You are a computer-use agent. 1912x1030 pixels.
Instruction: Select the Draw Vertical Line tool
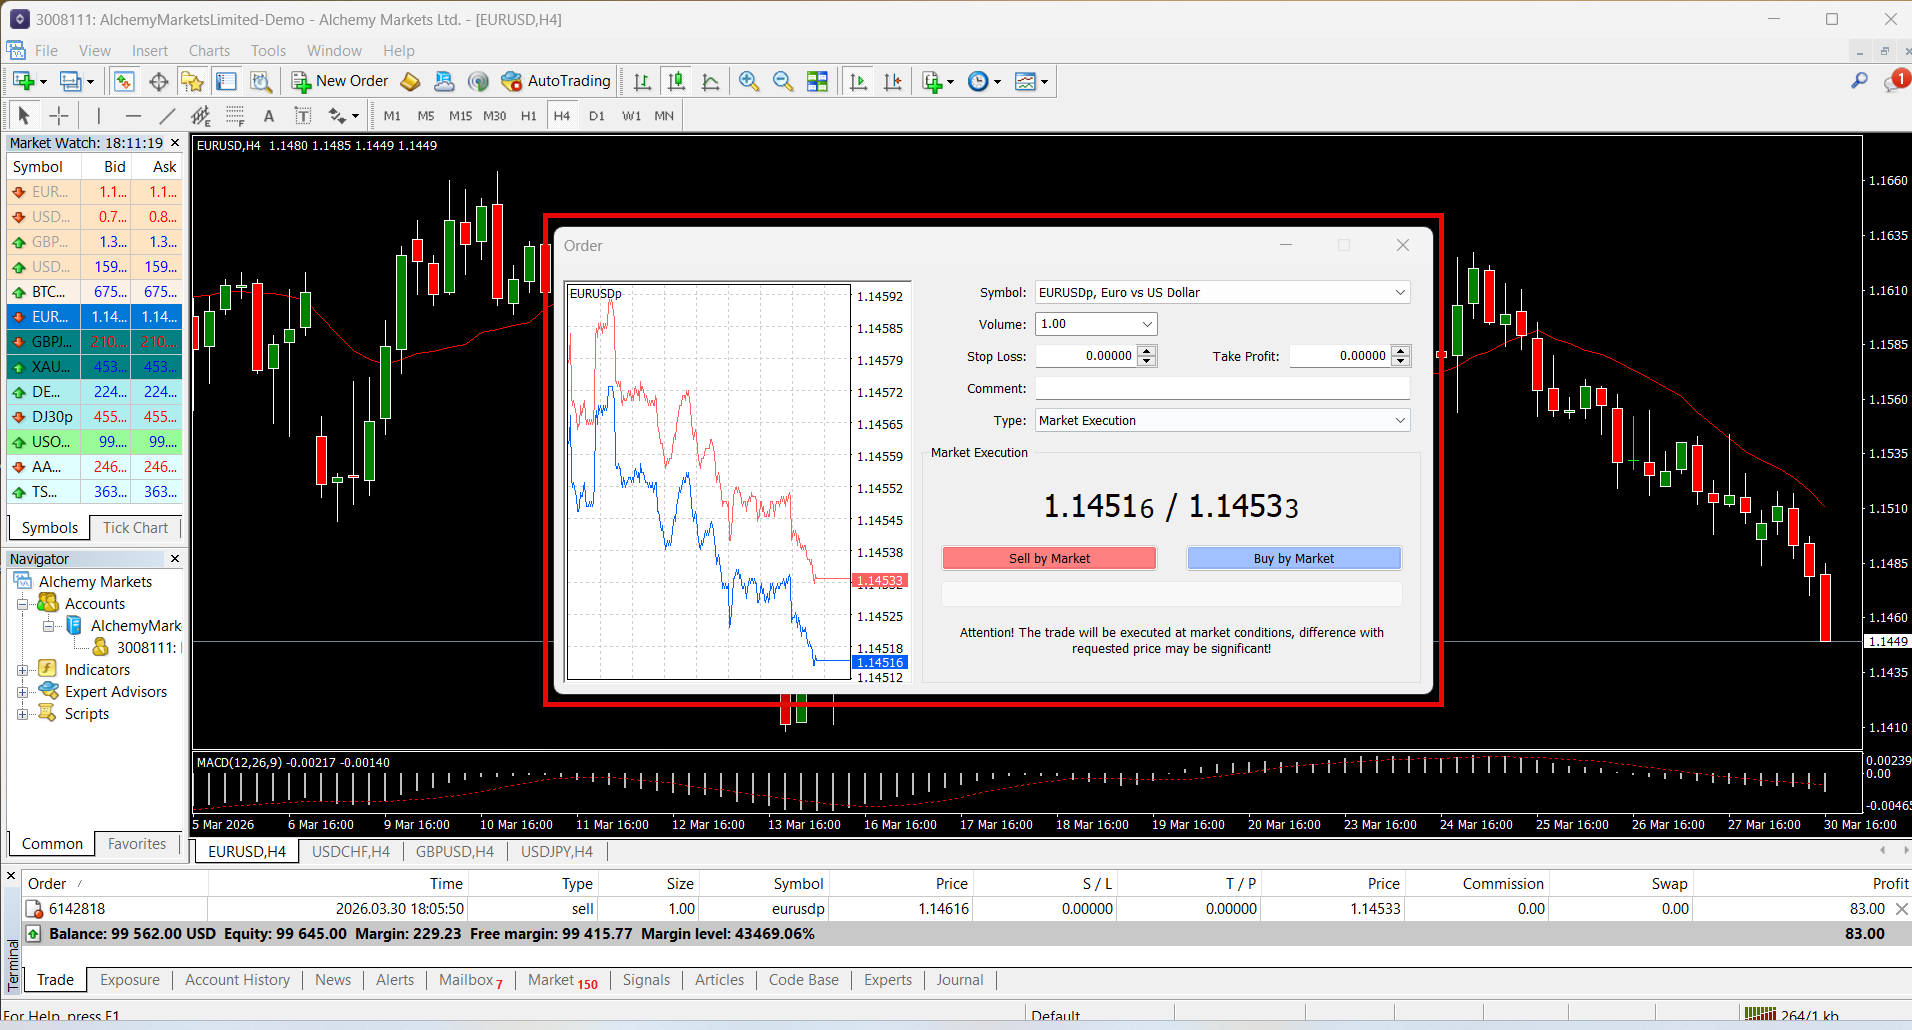point(98,116)
